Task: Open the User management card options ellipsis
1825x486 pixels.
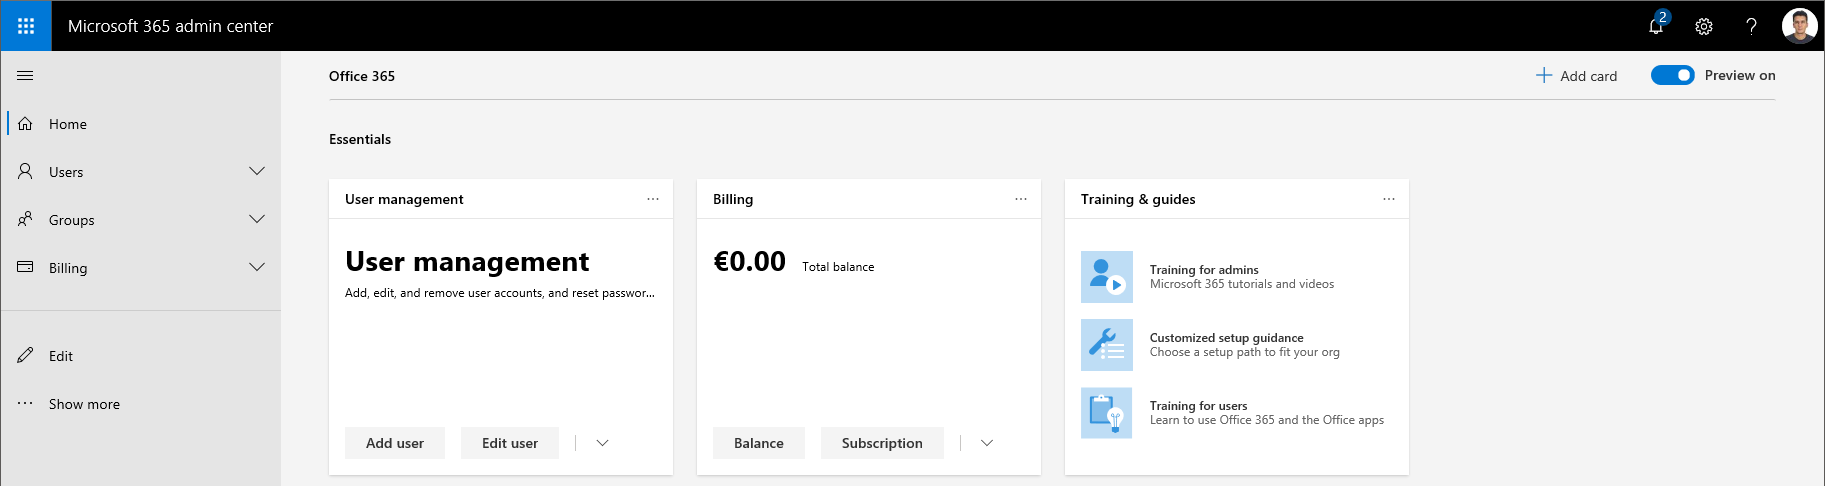Action: click(653, 199)
